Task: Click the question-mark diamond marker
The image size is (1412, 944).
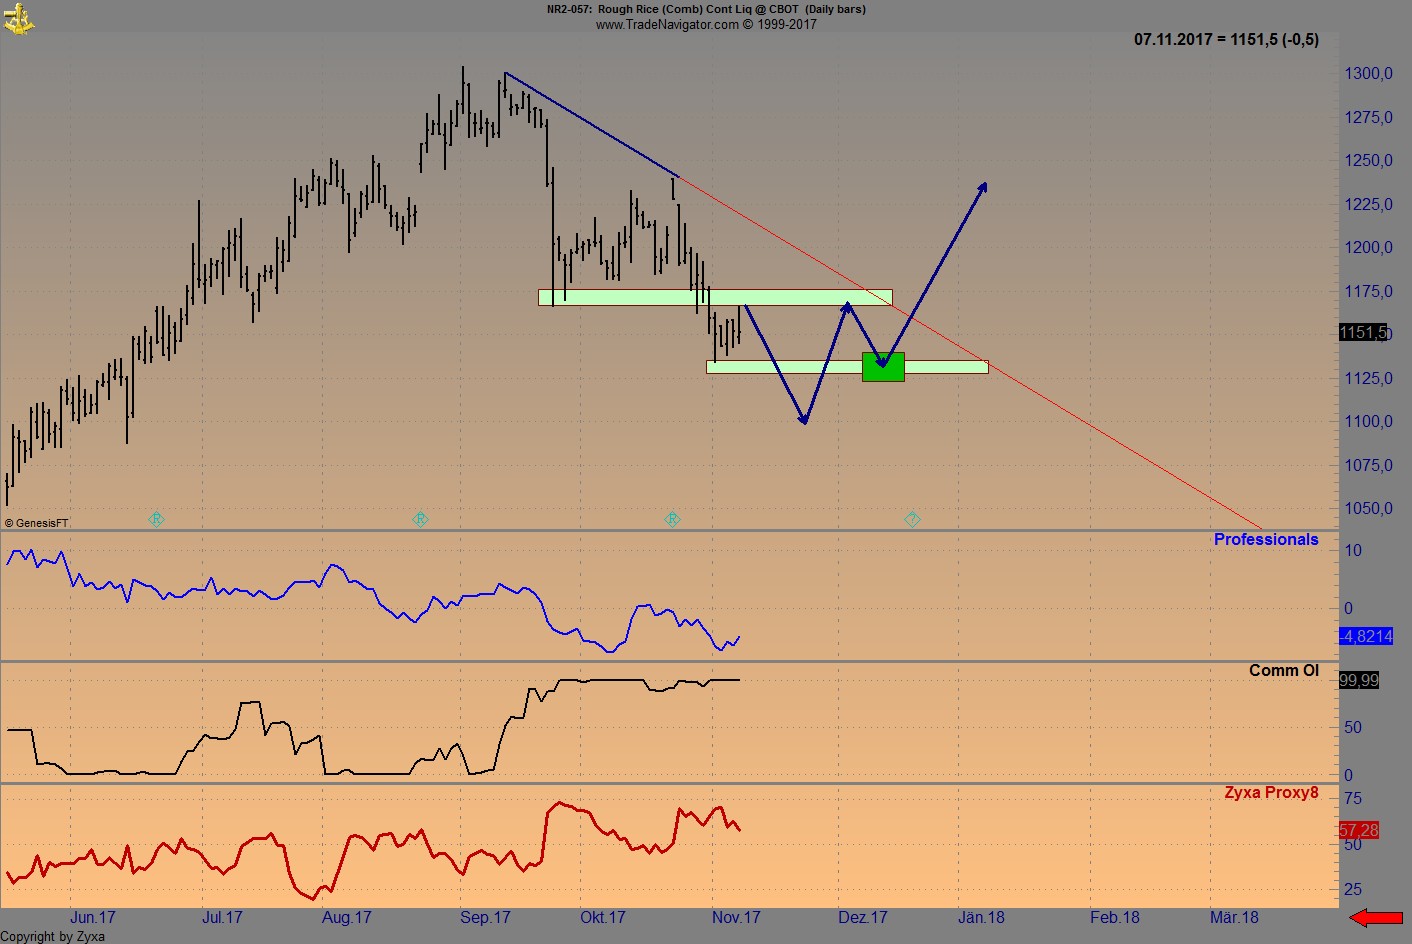Action: (912, 519)
